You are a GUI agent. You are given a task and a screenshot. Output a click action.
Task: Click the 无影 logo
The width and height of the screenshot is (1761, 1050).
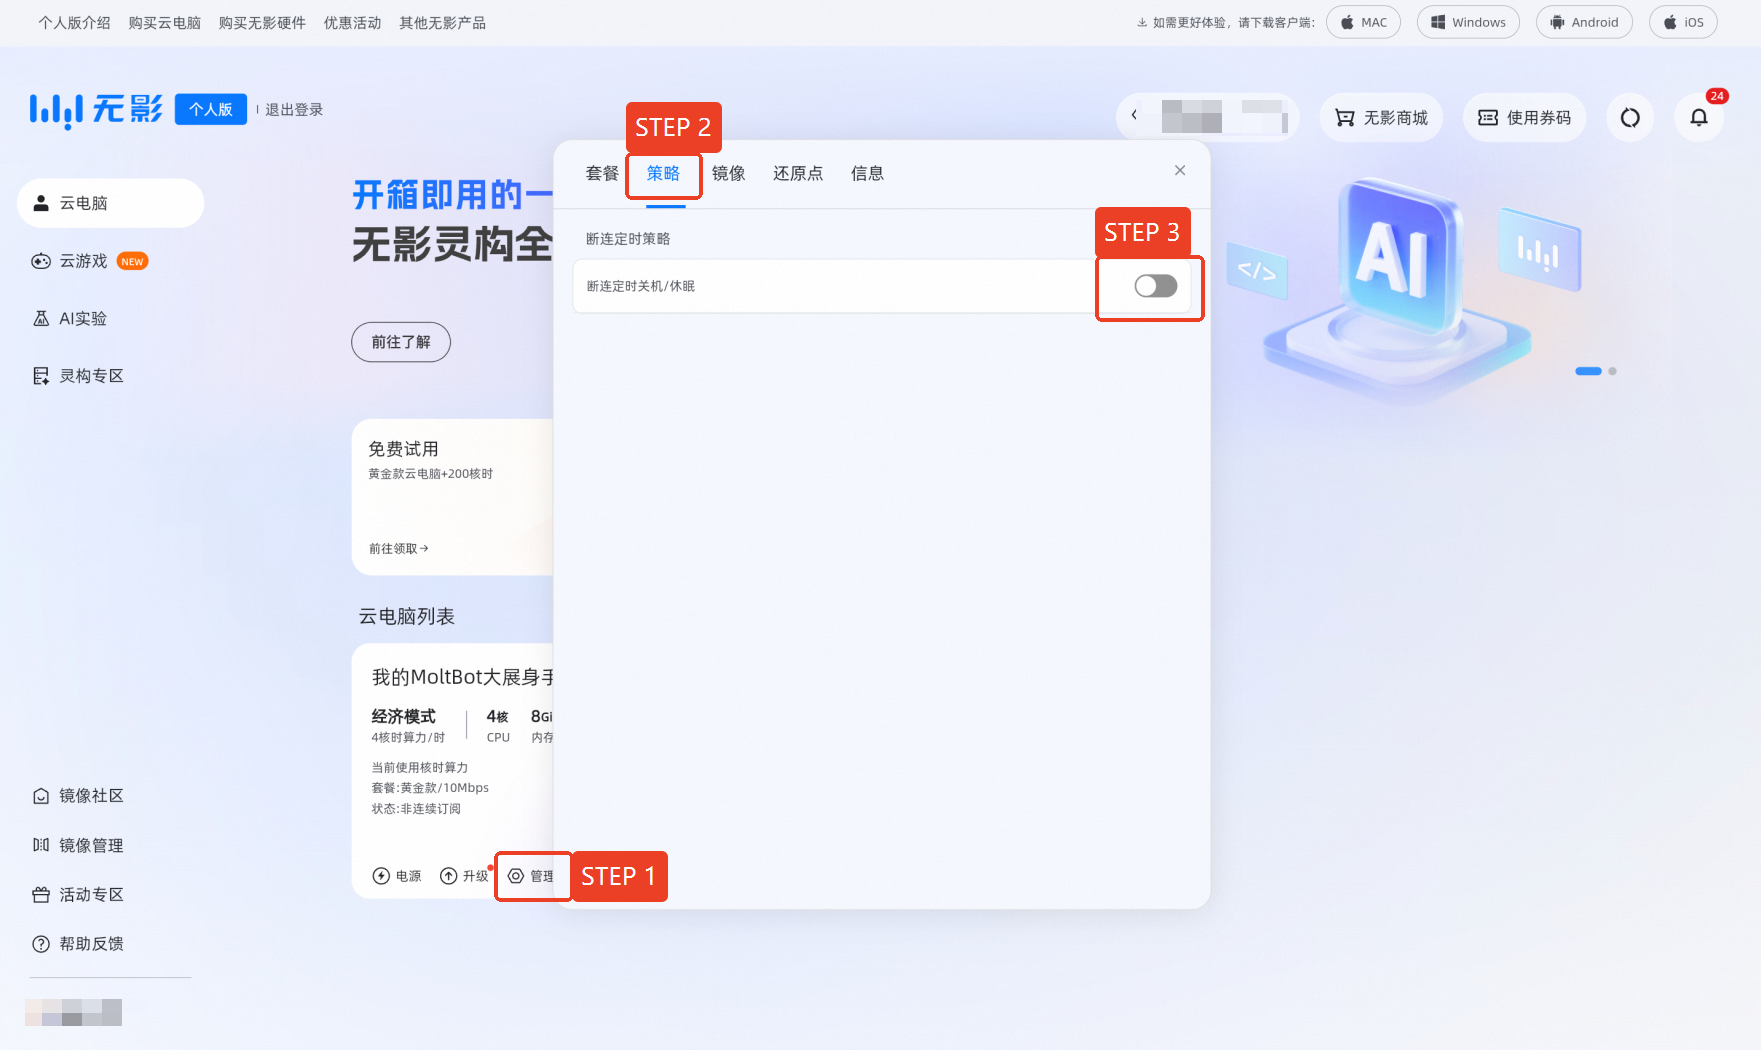click(x=96, y=110)
